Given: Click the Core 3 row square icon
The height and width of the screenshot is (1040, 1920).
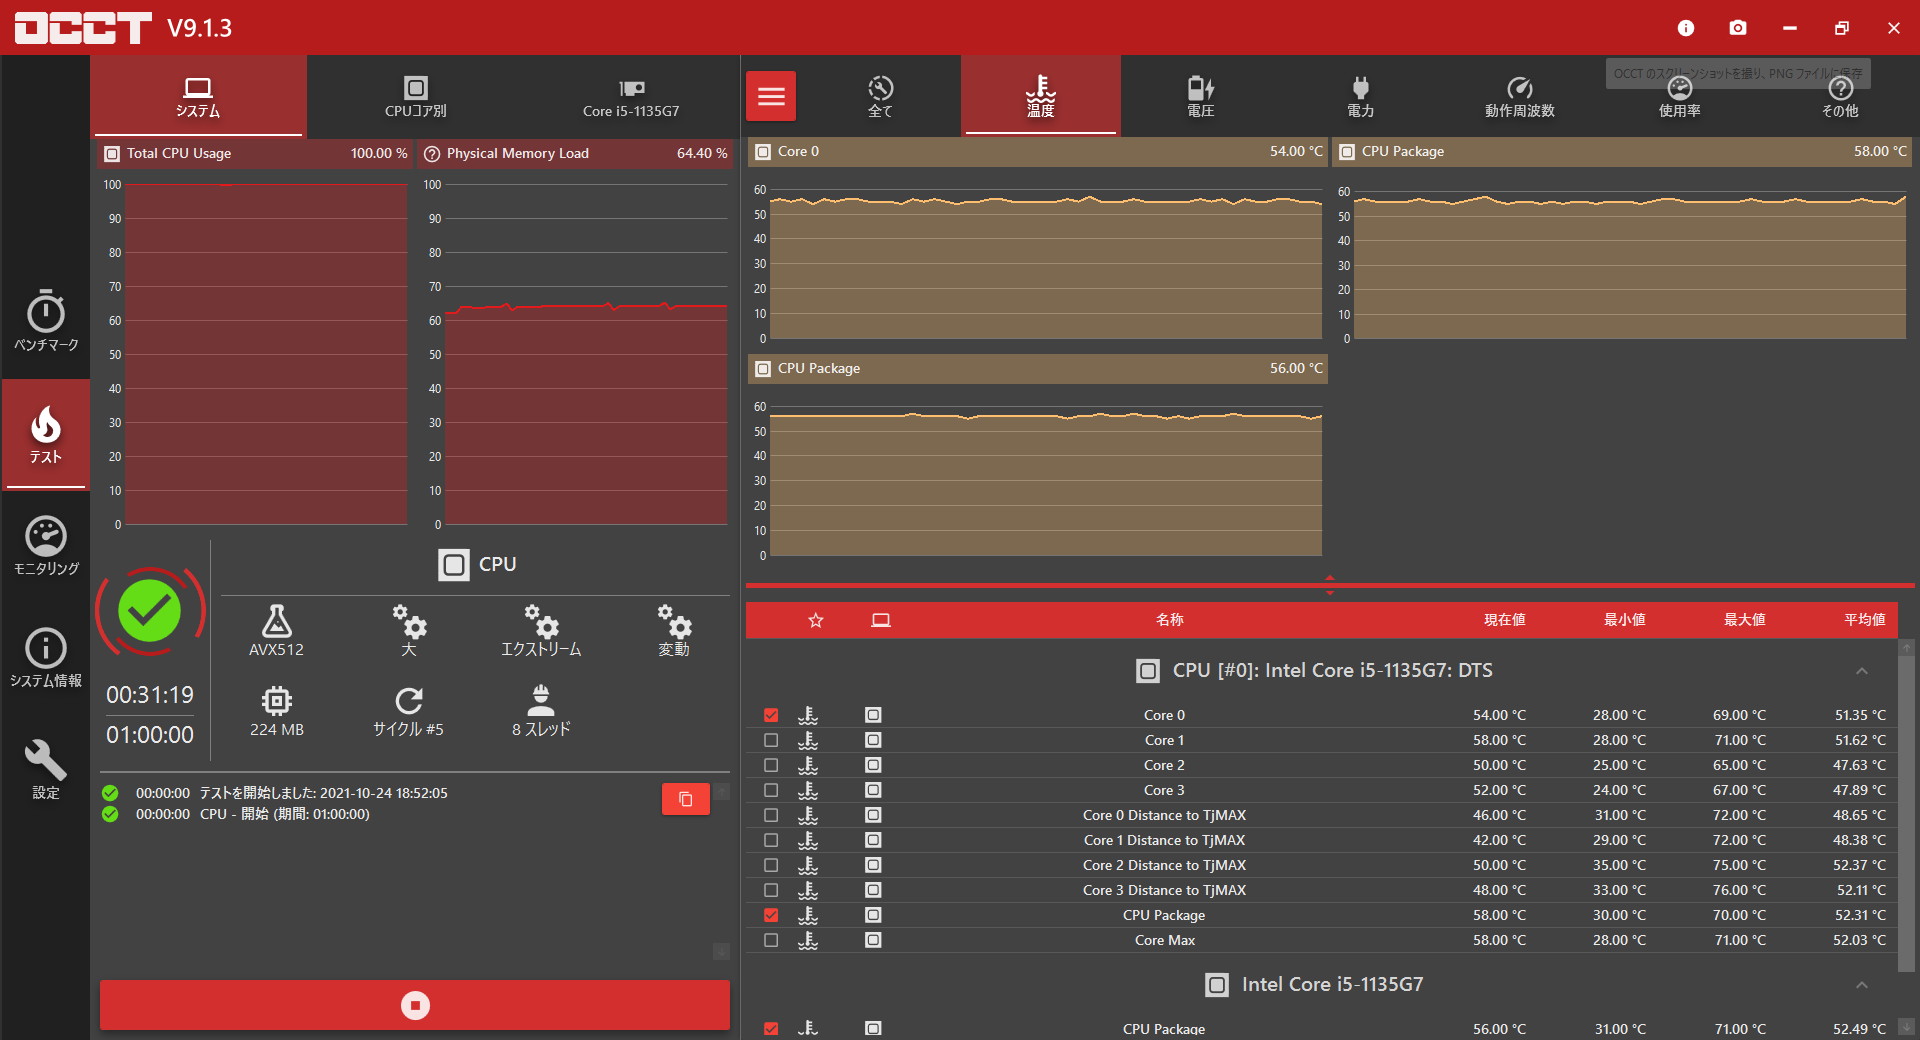Looking at the screenshot, I should tap(873, 790).
